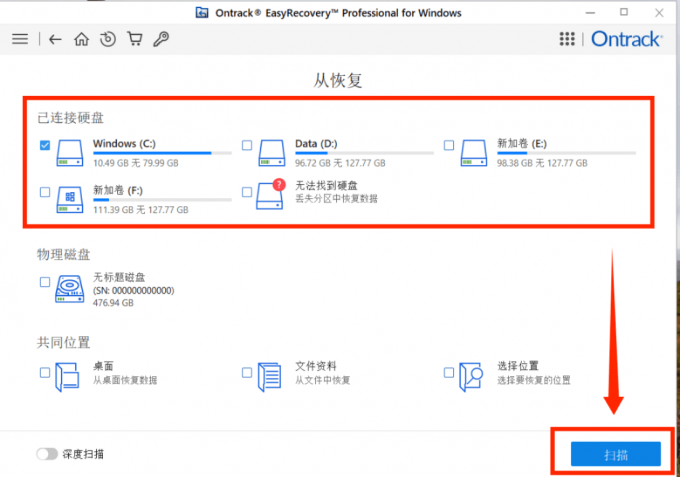Check the 无法找到硬盘 checkbox
The height and width of the screenshot is (477, 680).
click(247, 192)
